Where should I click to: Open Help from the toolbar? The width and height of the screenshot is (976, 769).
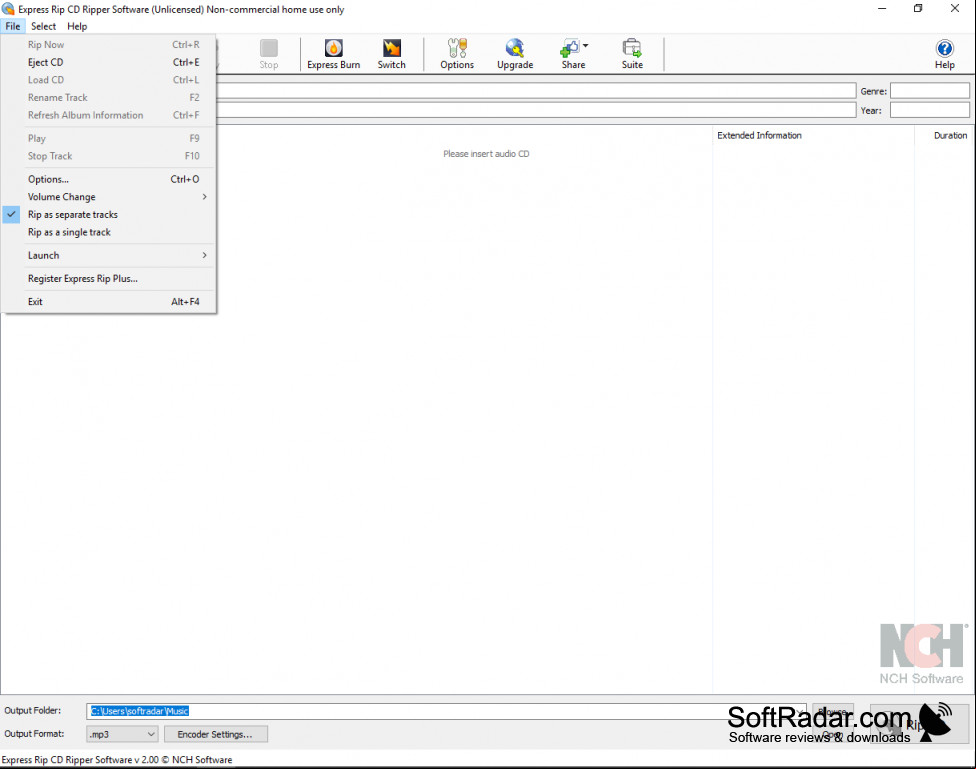coord(944,54)
